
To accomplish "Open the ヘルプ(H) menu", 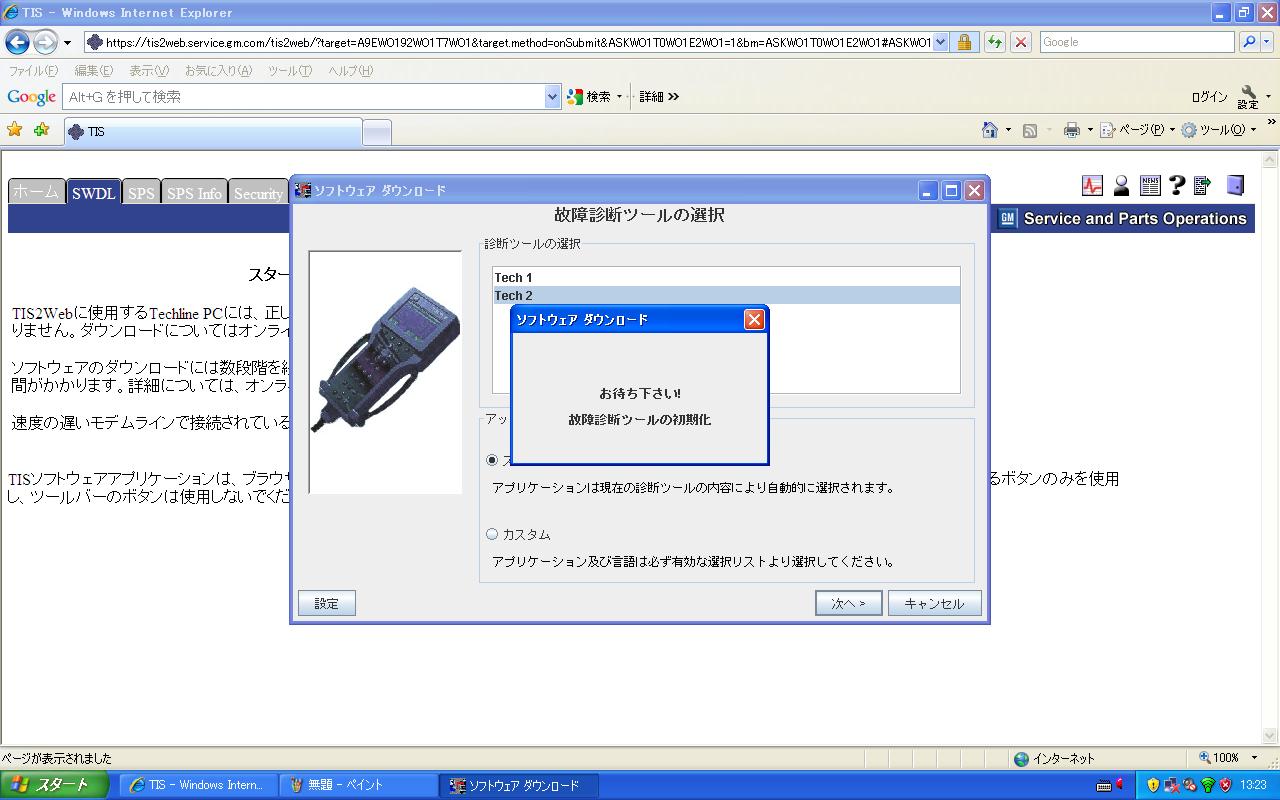I will (x=350, y=71).
